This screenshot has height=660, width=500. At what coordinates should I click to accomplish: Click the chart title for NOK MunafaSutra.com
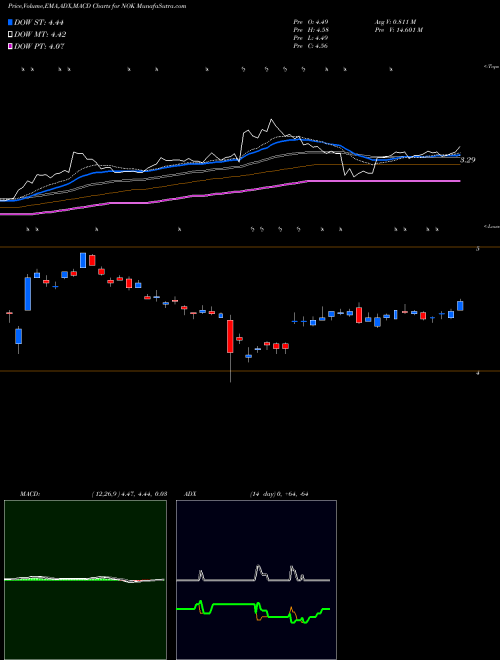pyautogui.click(x=97, y=6)
